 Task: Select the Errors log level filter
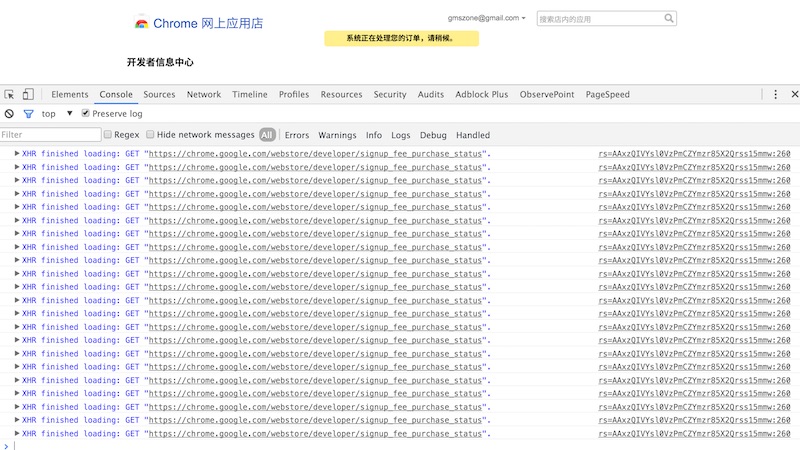(297, 135)
